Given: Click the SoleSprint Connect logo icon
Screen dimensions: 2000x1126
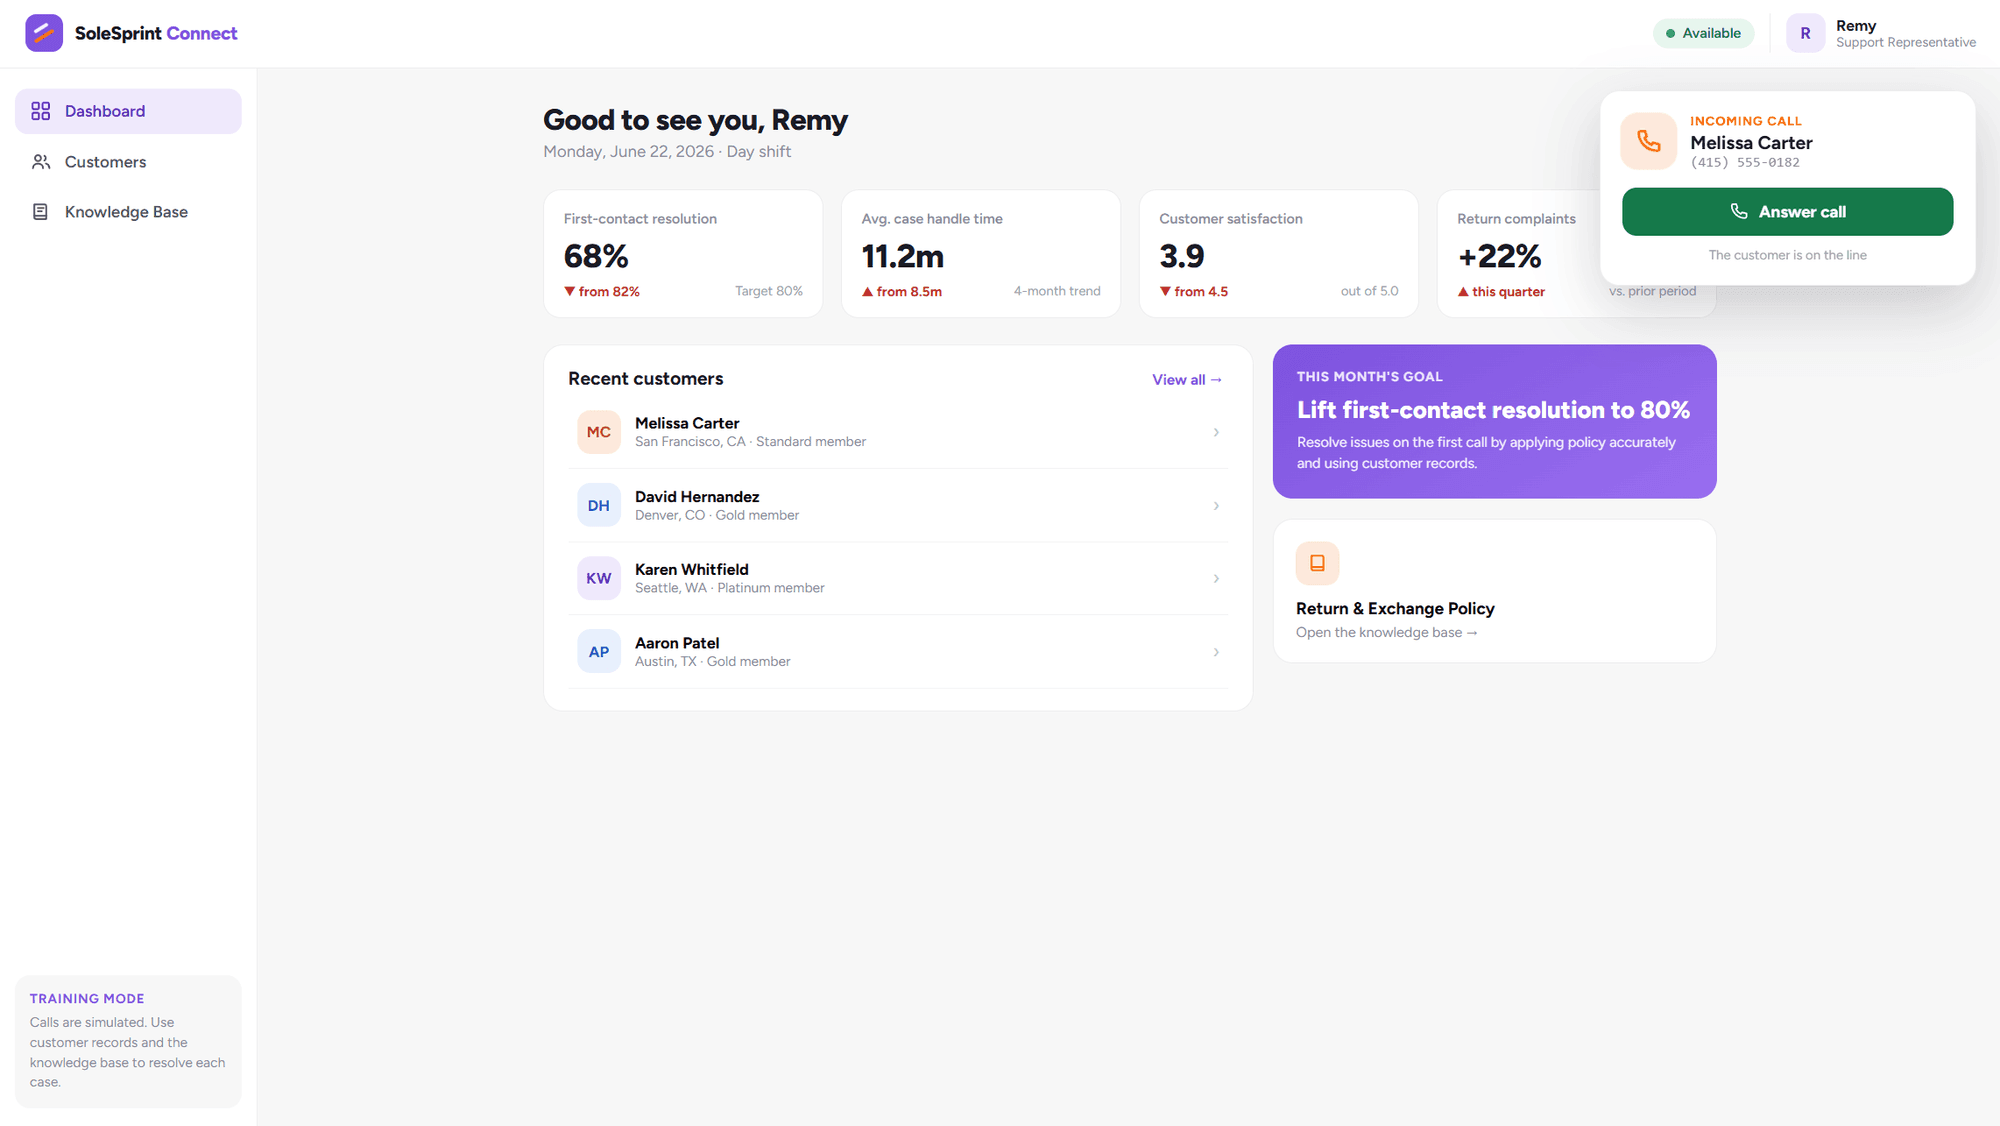Looking at the screenshot, I should point(44,33).
